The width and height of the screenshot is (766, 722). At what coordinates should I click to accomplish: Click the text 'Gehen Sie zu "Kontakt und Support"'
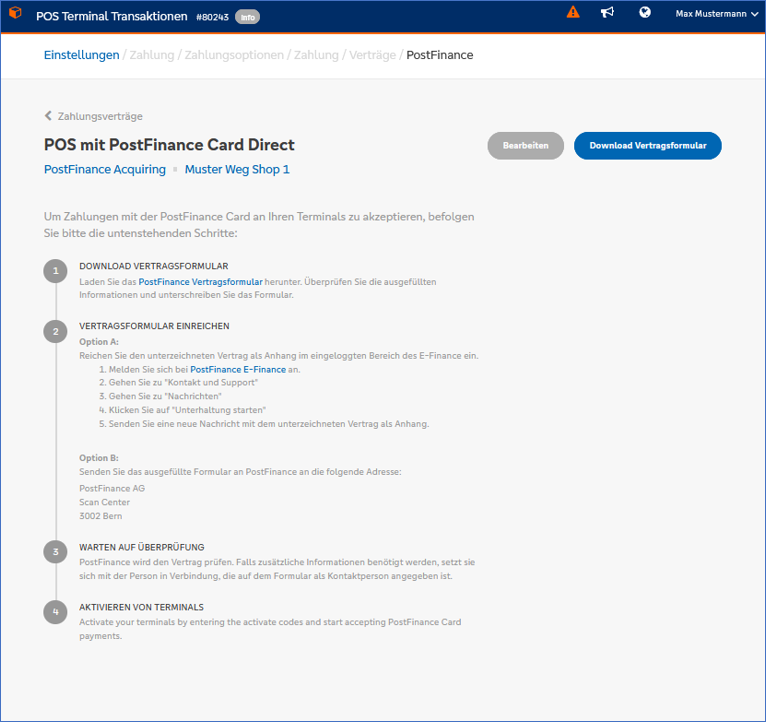[x=183, y=382]
